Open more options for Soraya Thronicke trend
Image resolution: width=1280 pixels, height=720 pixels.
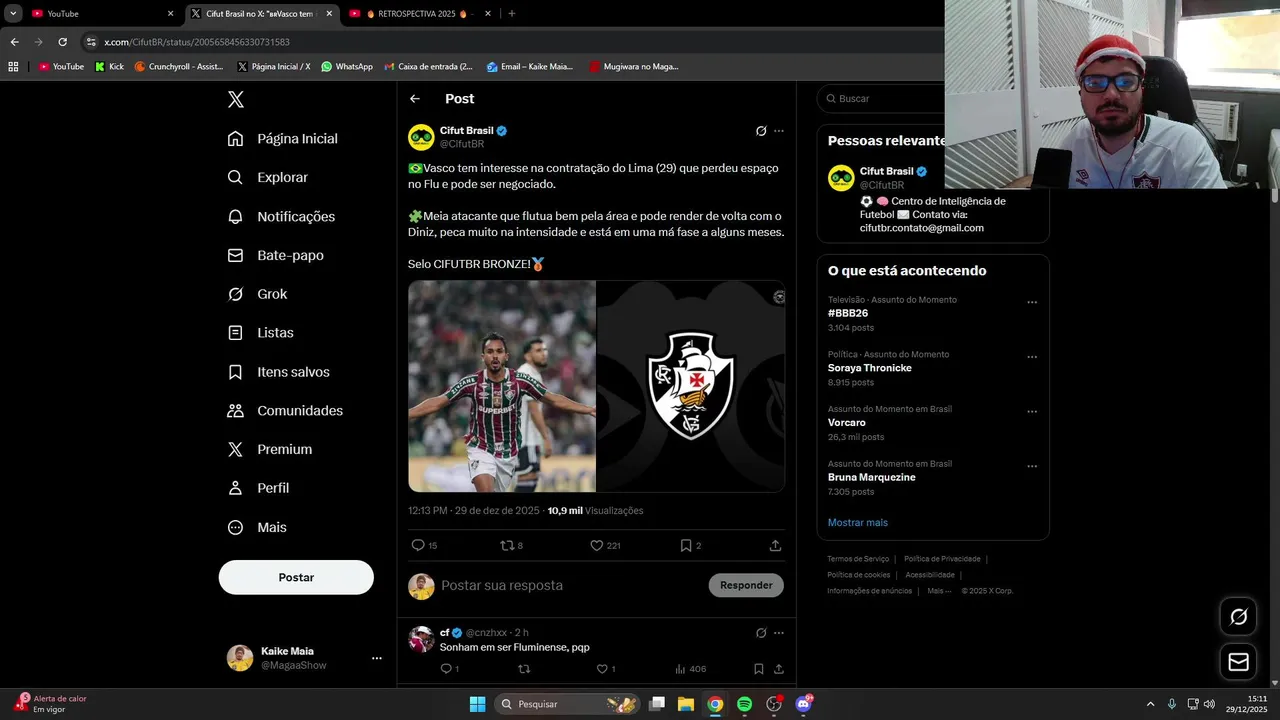click(x=1032, y=357)
